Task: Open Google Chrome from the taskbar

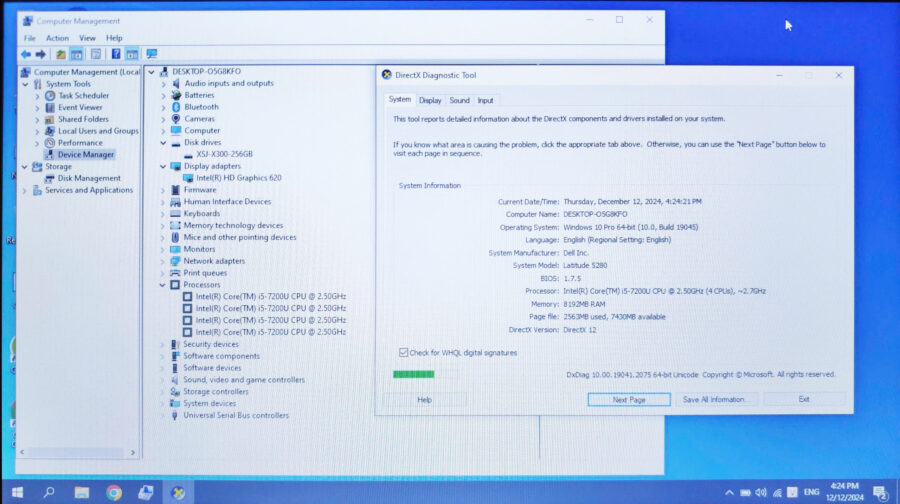Action: pyautogui.click(x=114, y=493)
